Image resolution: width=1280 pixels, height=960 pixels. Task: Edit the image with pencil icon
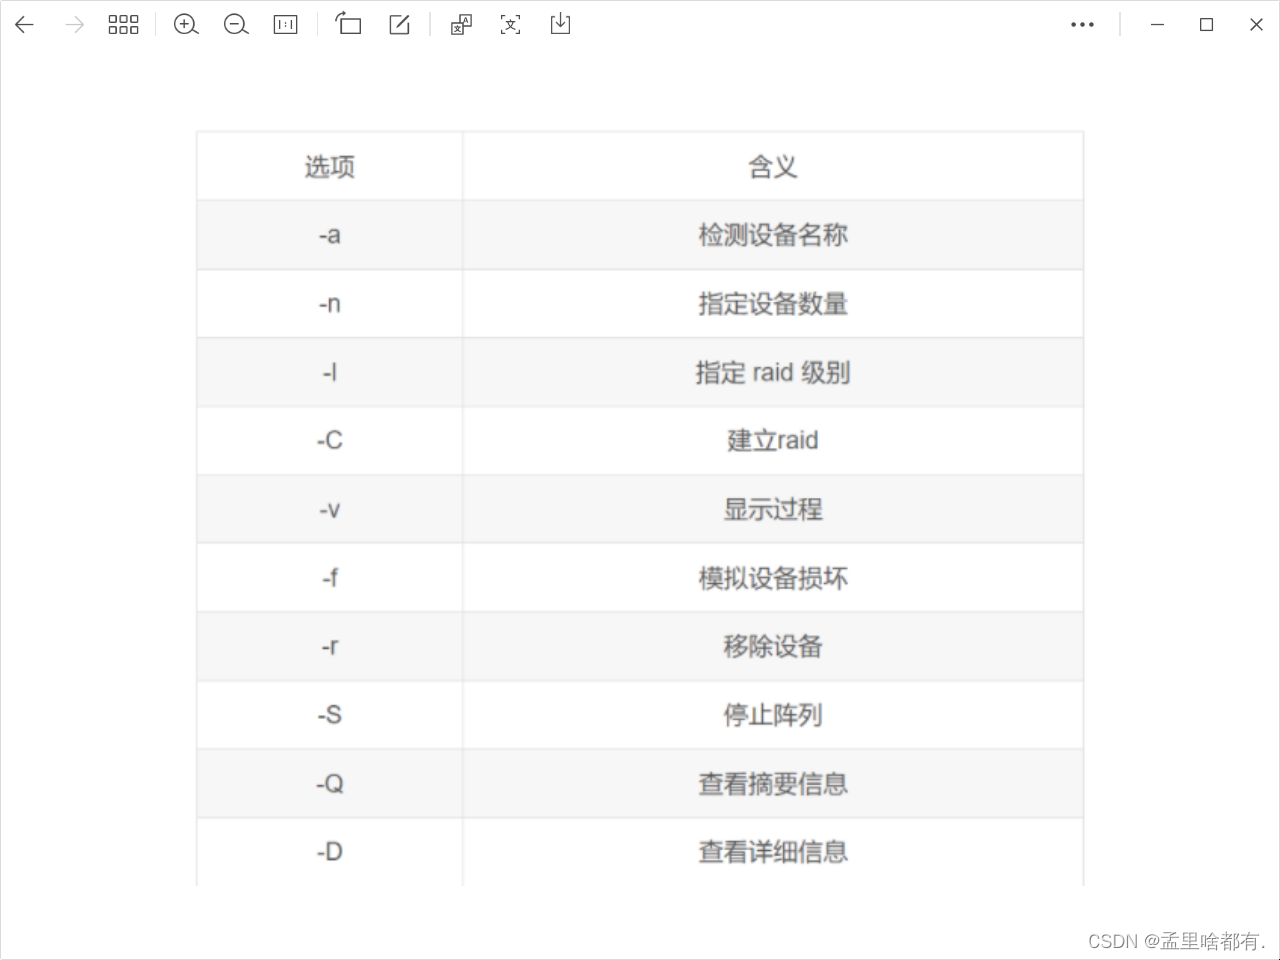pyautogui.click(x=399, y=25)
